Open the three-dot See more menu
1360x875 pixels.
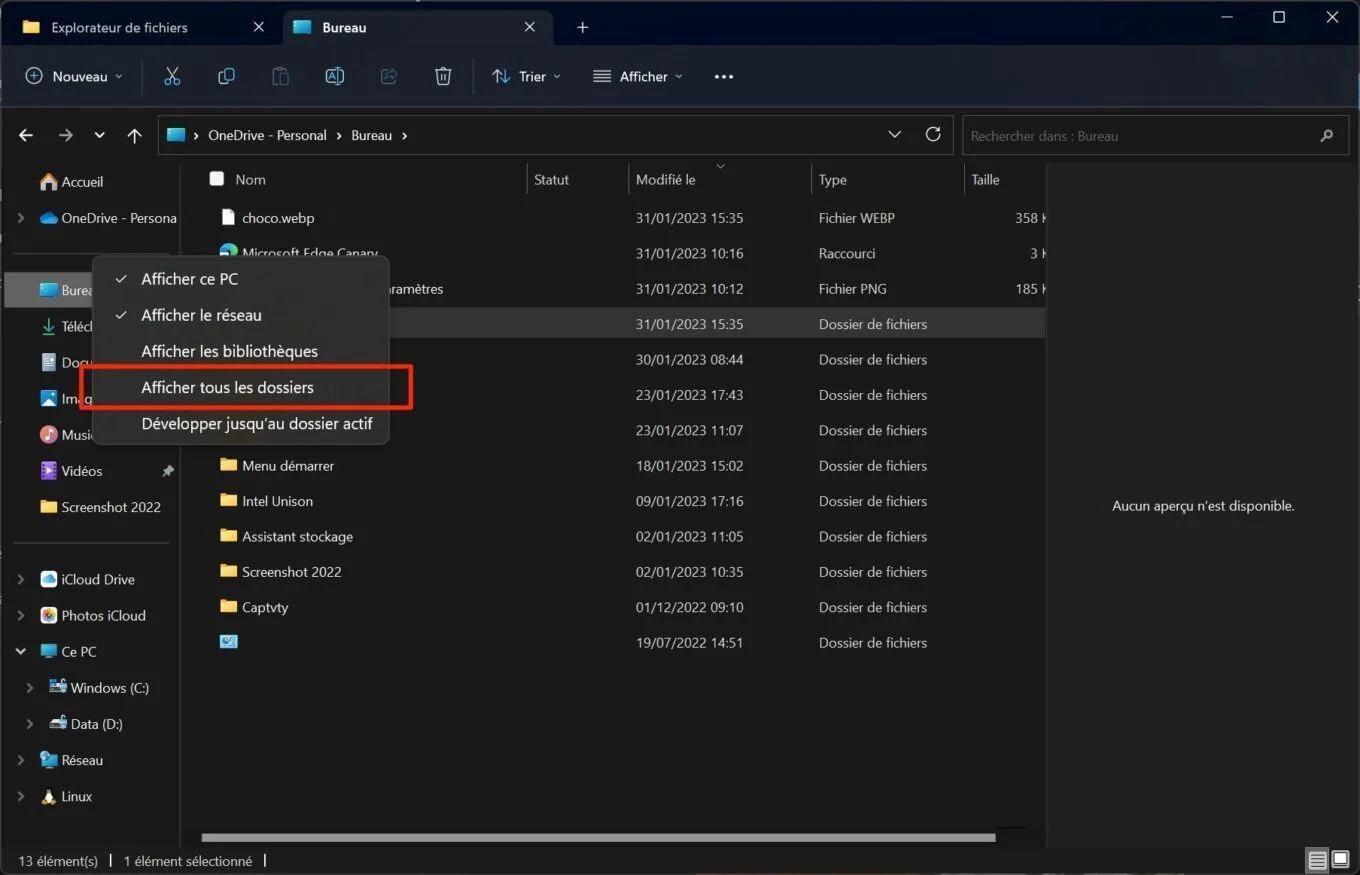(x=724, y=77)
